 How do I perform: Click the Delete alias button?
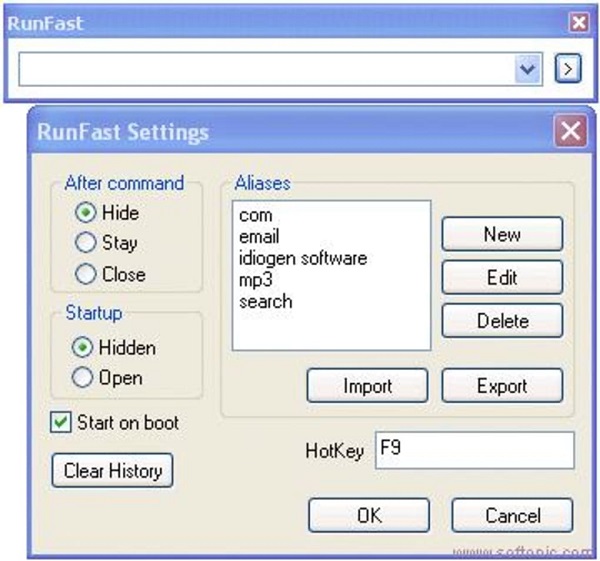(x=502, y=320)
